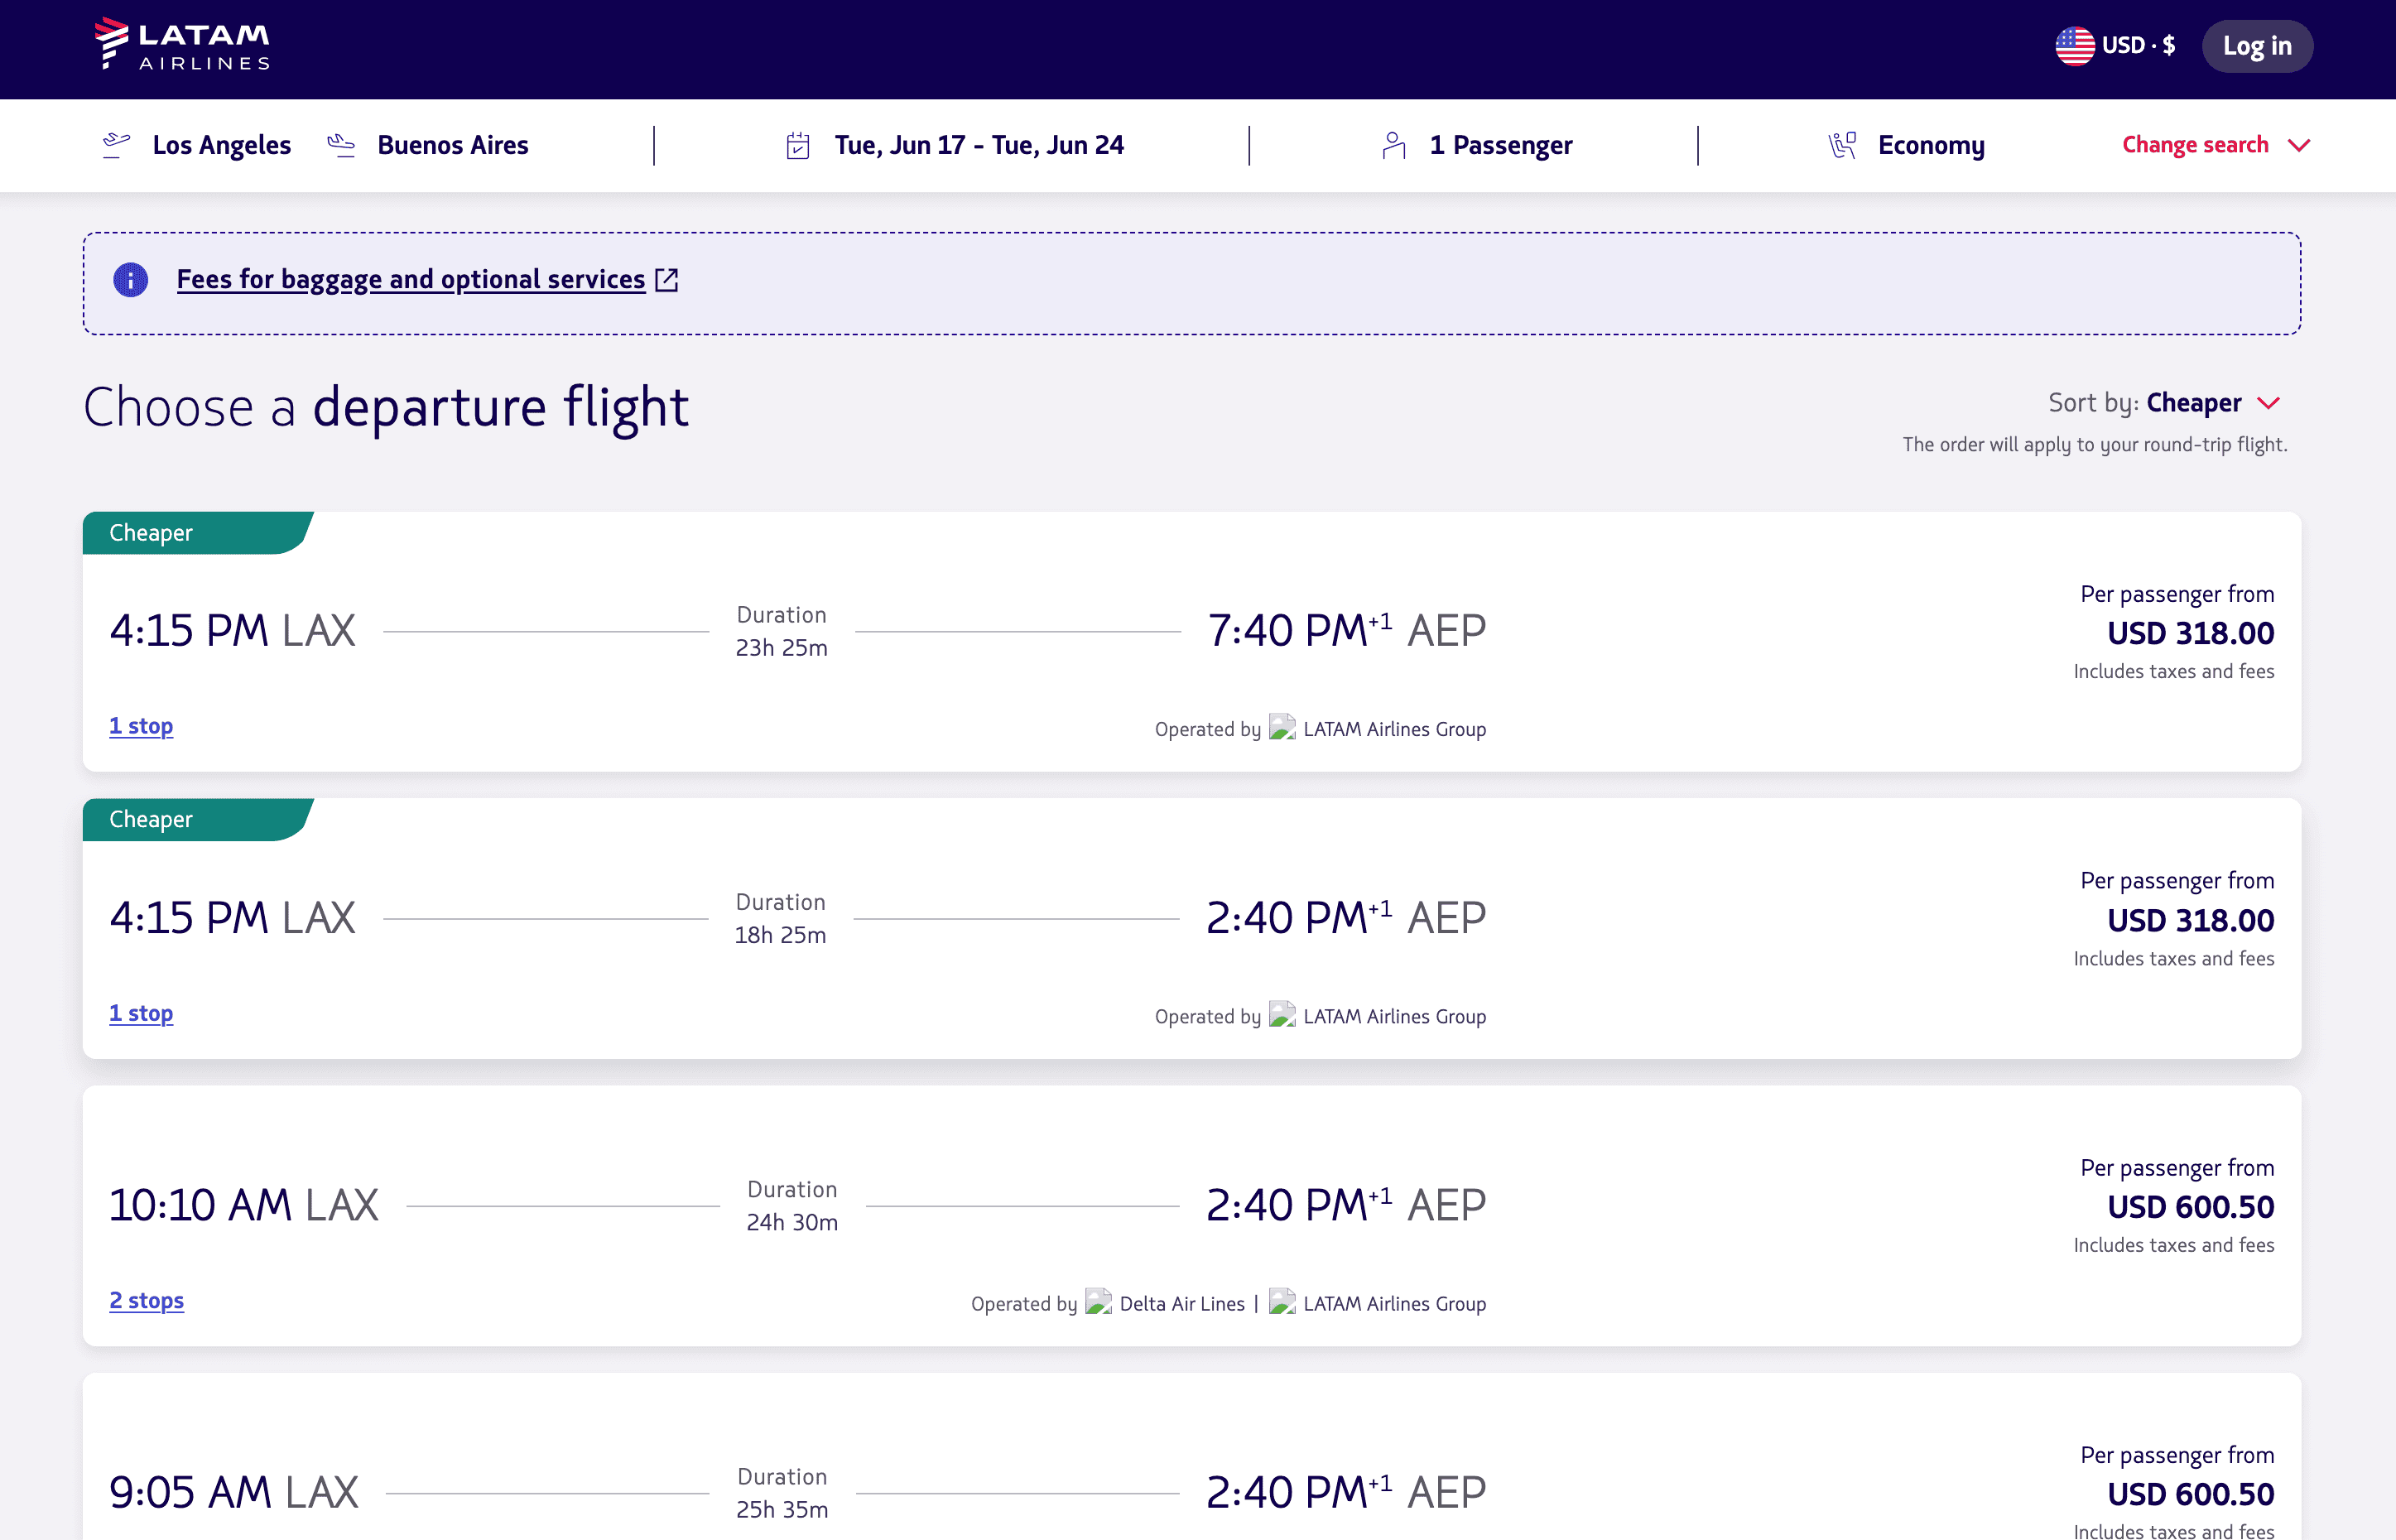Click the landing airplane icon by Buenos Aires

click(341, 145)
